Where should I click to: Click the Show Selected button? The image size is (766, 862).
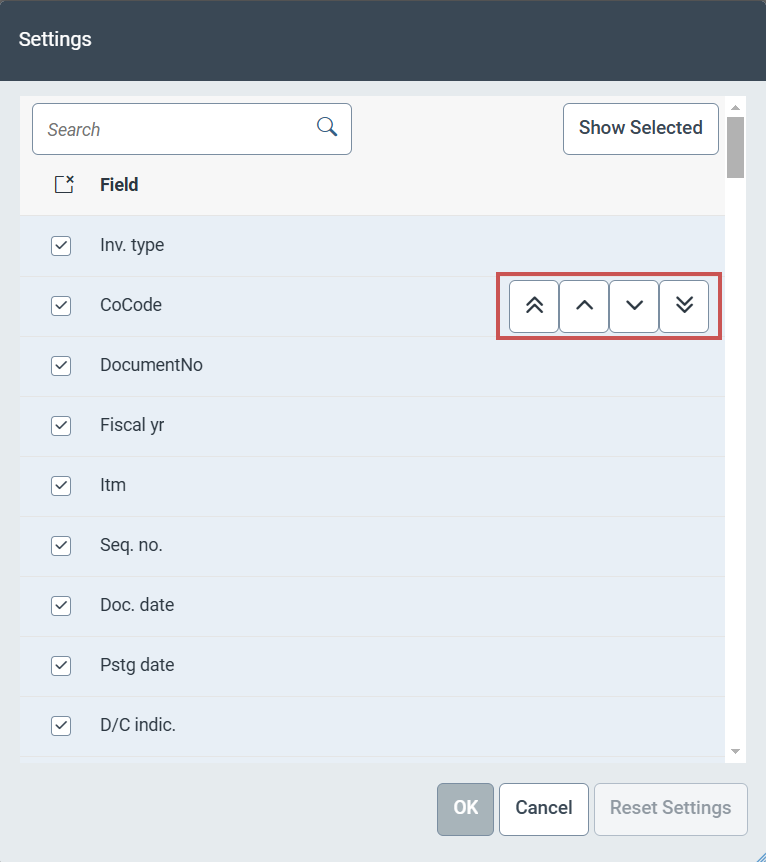[x=640, y=128]
